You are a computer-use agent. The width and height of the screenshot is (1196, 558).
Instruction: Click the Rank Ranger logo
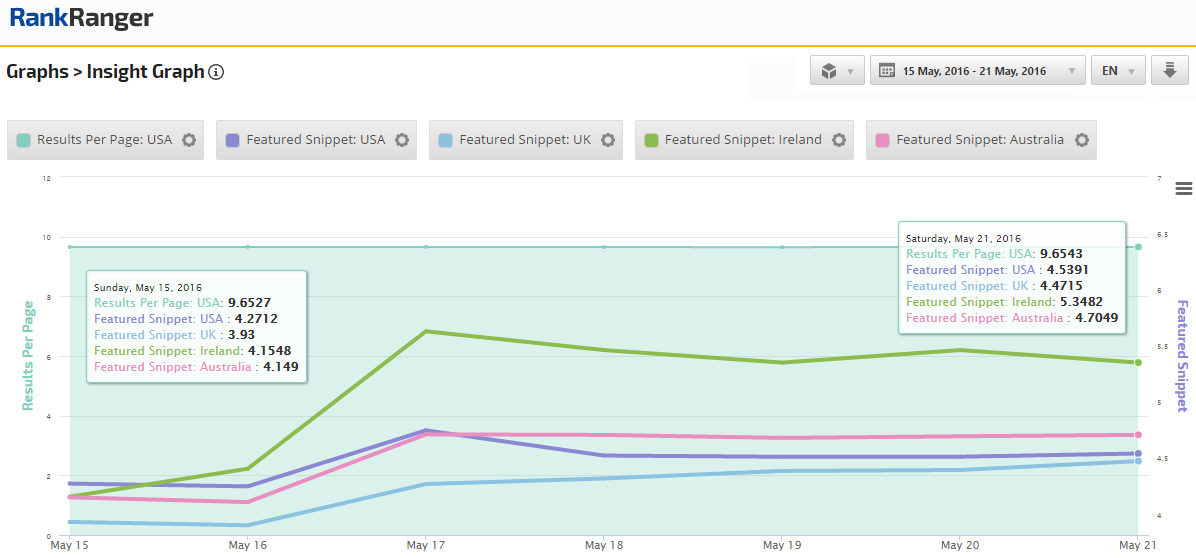click(x=82, y=18)
